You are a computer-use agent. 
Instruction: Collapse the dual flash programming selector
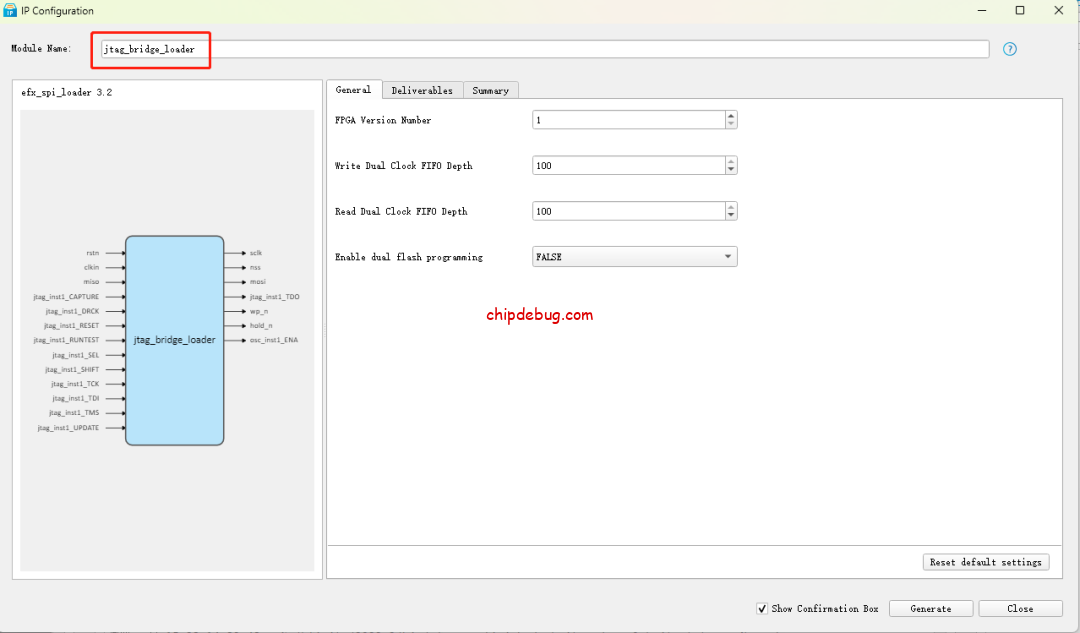pyautogui.click(x=727, y=256)
